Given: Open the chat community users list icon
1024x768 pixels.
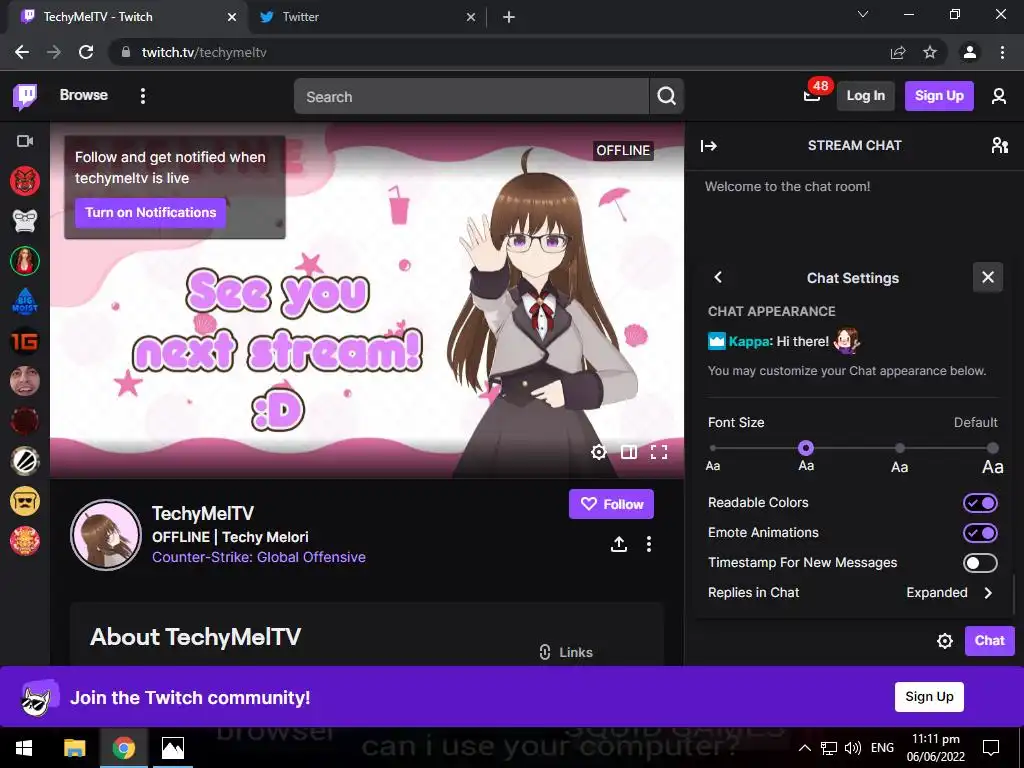Looking at the screenshot, I should [999, 146].
